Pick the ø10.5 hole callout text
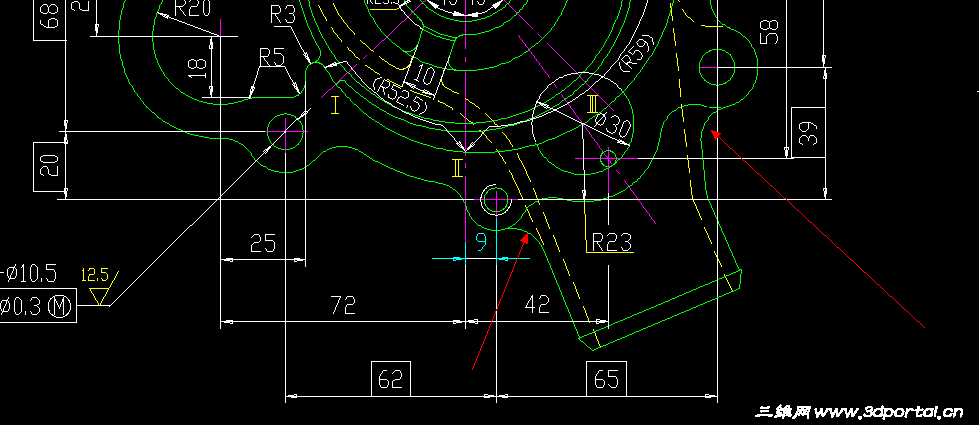Image resolution: width=979 pixels, height=425 pixels. pos(30,273)
